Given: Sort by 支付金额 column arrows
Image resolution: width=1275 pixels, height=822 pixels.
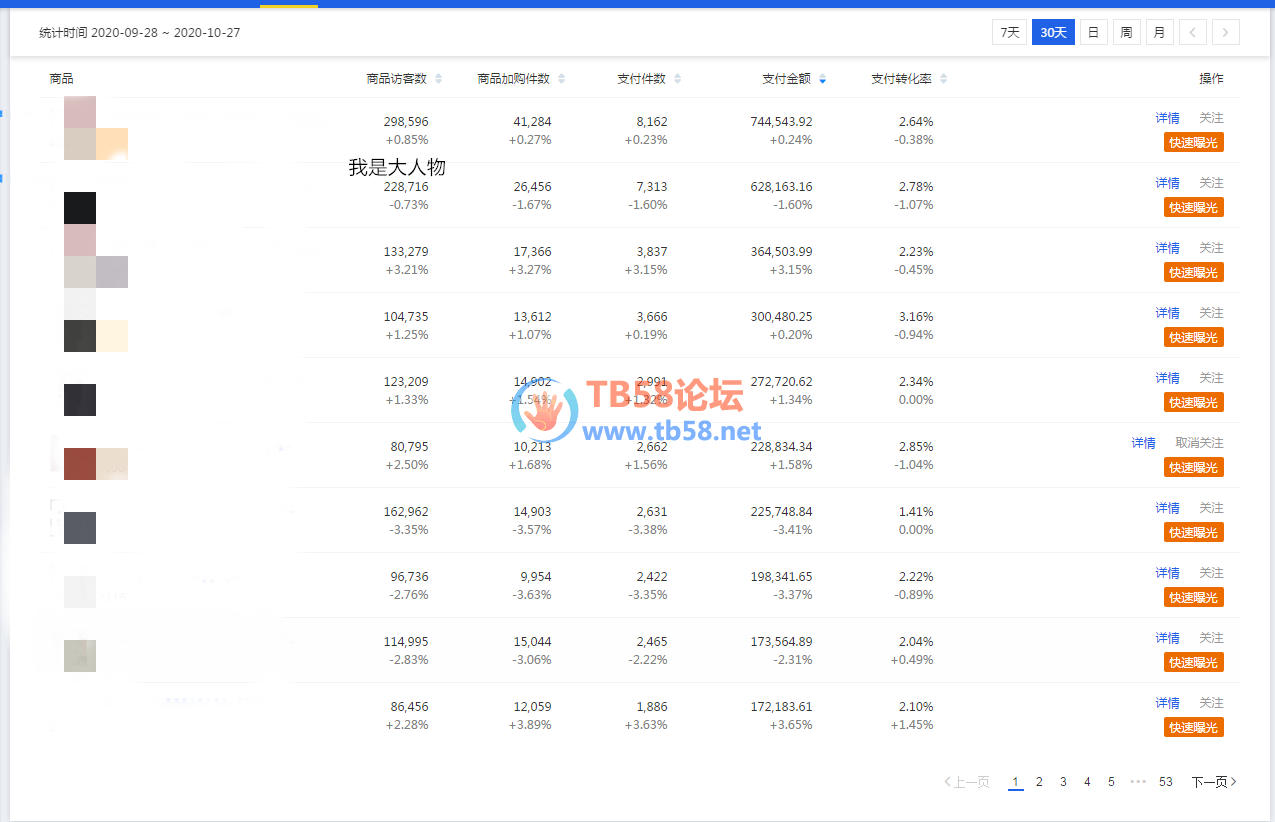Looking at the screenshot, I should pyautogui.click(x=822, y=79).
